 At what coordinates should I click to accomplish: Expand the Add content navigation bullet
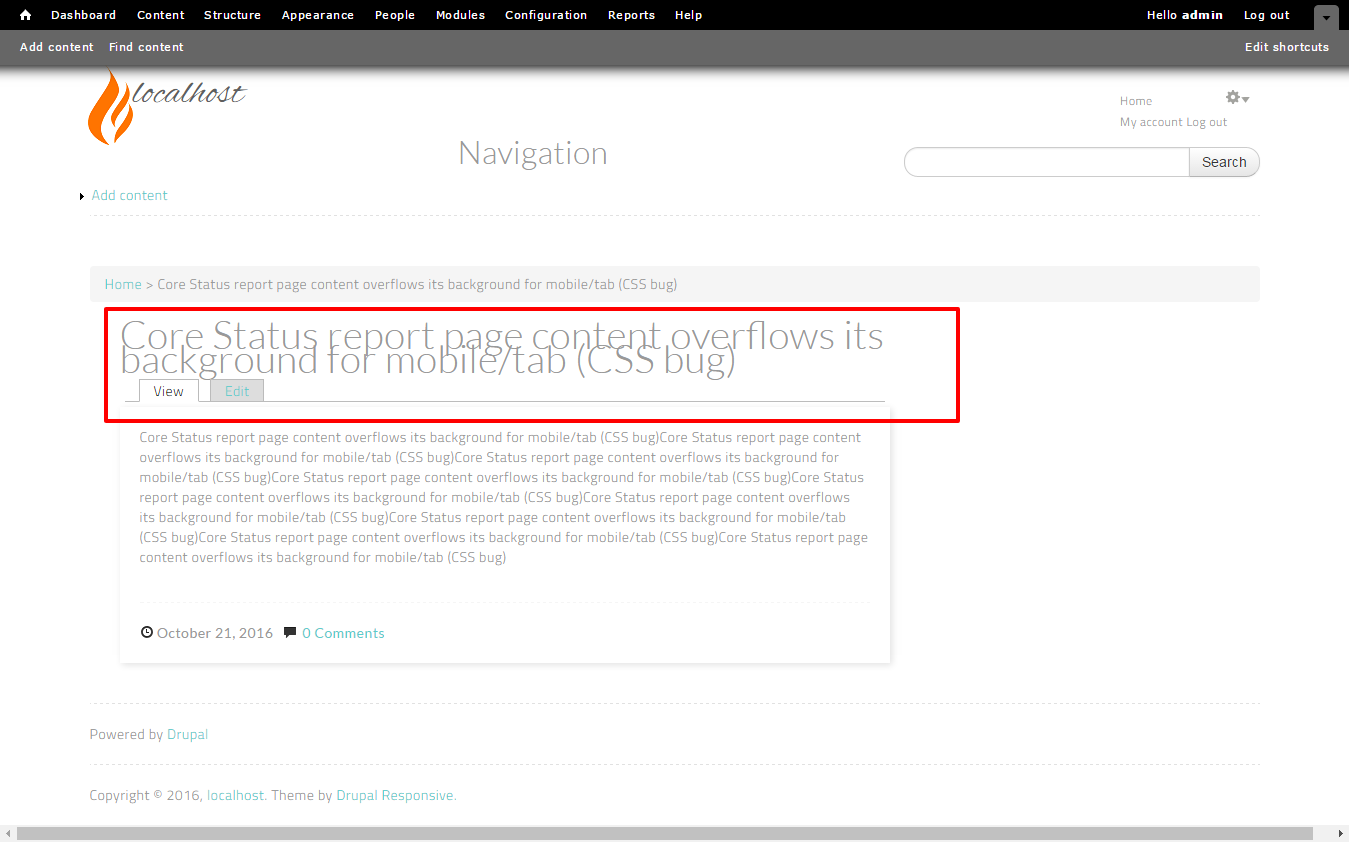click(82, 196)
